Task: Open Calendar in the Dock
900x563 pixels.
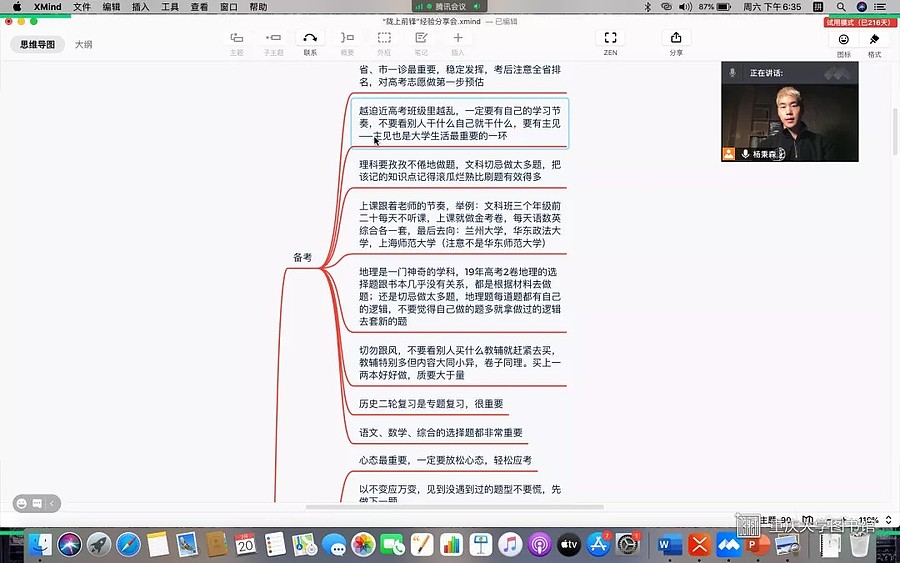Action: pos(246,545)
